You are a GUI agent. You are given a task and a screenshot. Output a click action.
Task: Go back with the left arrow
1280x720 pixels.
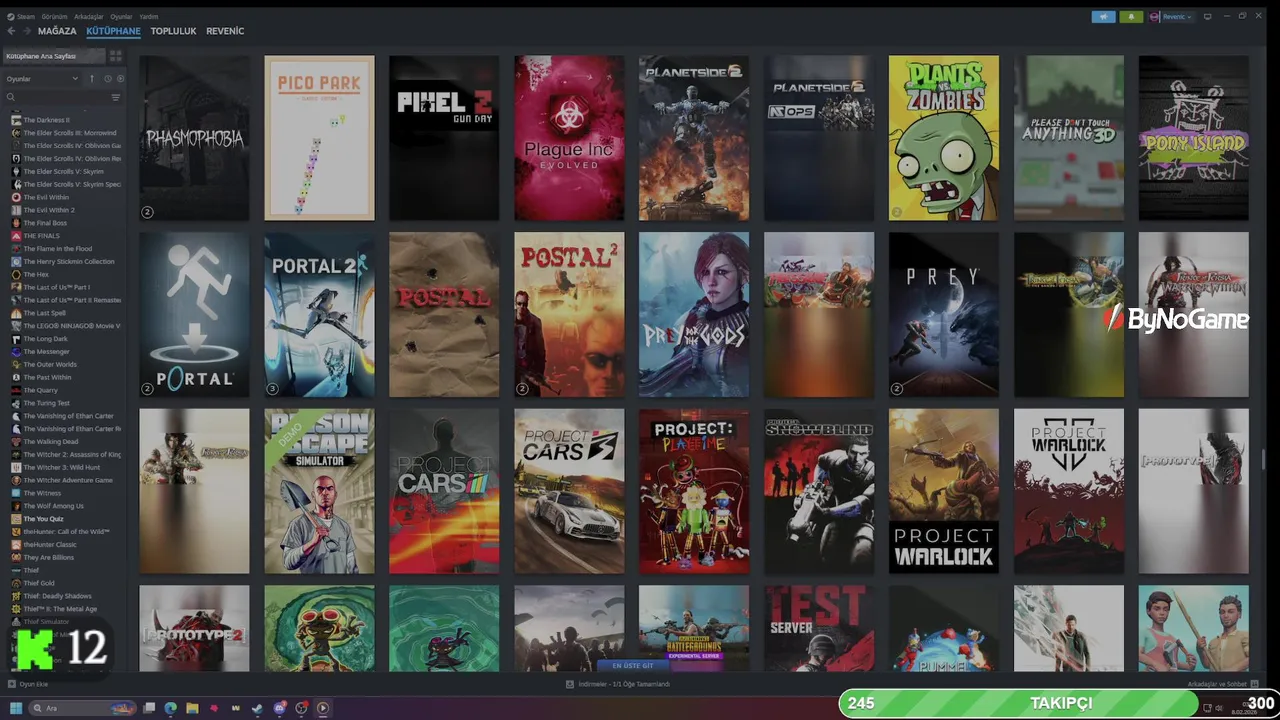tap(11, 31)
